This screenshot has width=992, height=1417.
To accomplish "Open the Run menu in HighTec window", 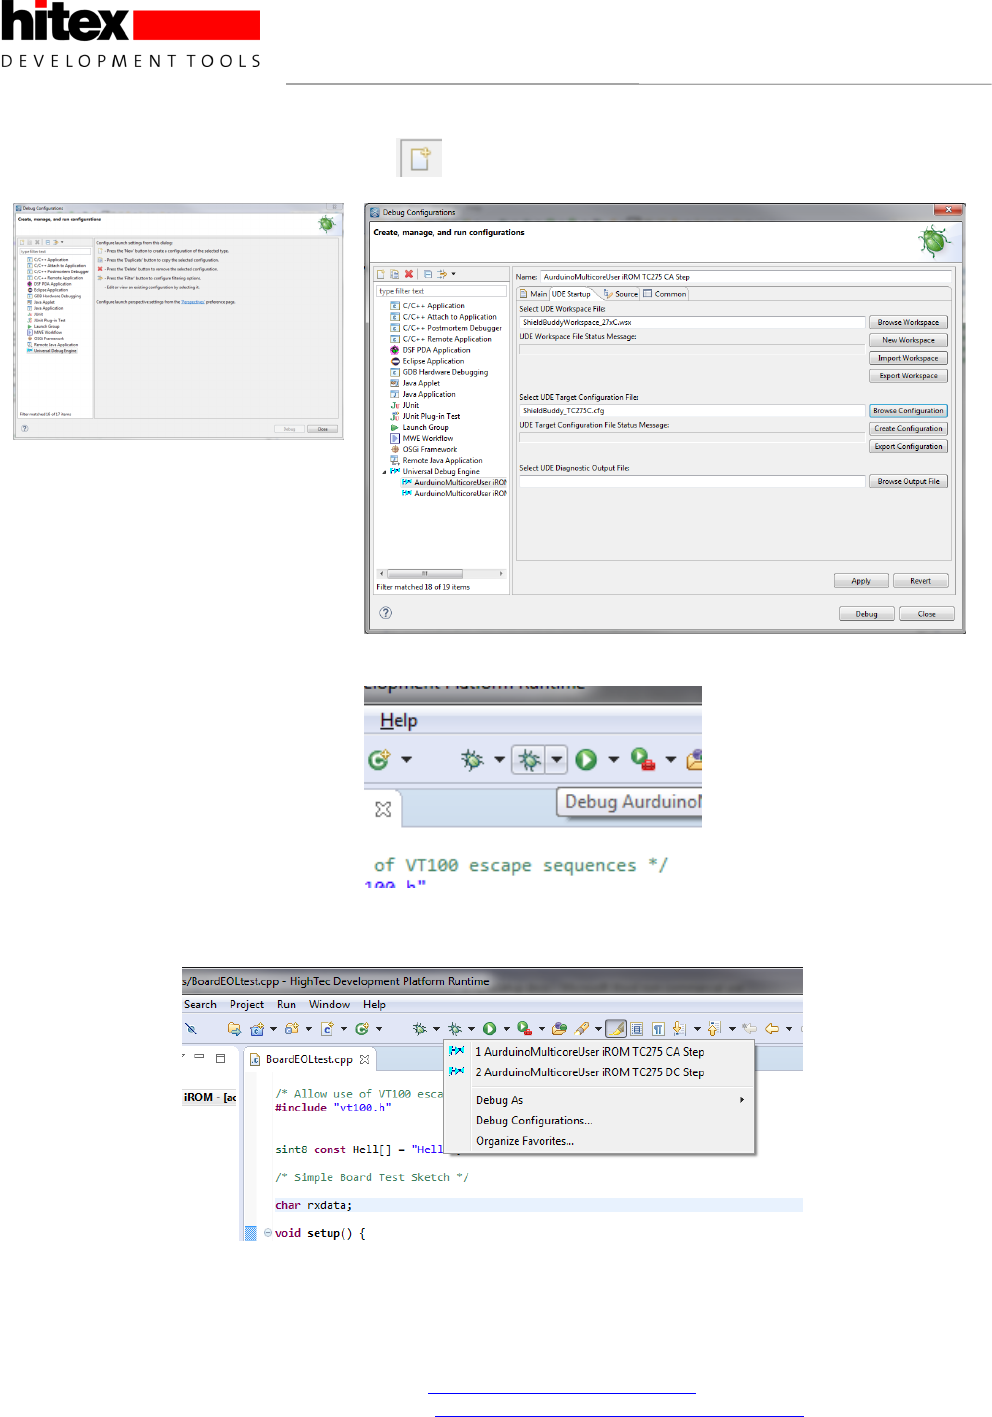I will pyautogui.click(x=286, y=1004).
